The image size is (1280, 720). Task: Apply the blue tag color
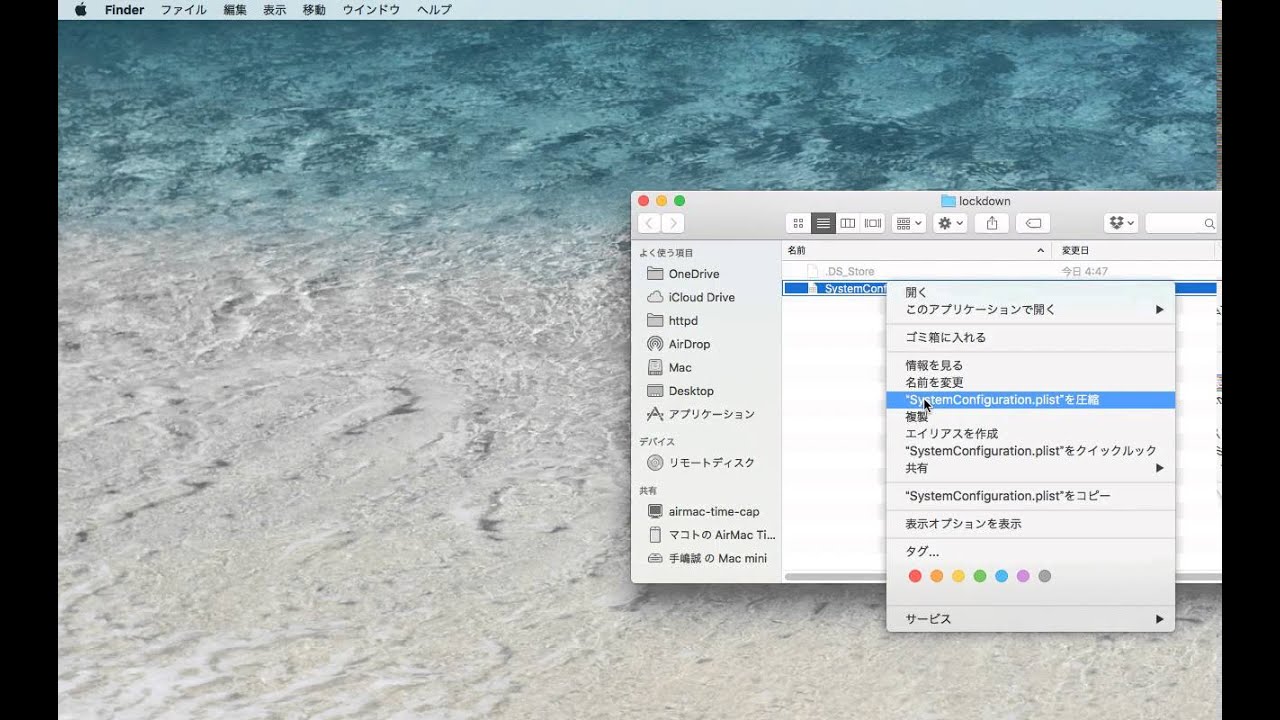(x=1002, y=576)
